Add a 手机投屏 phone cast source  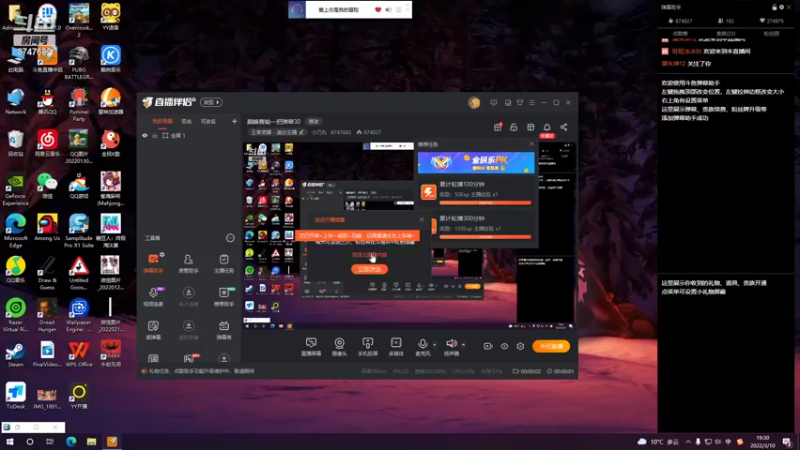coord(367,346)
